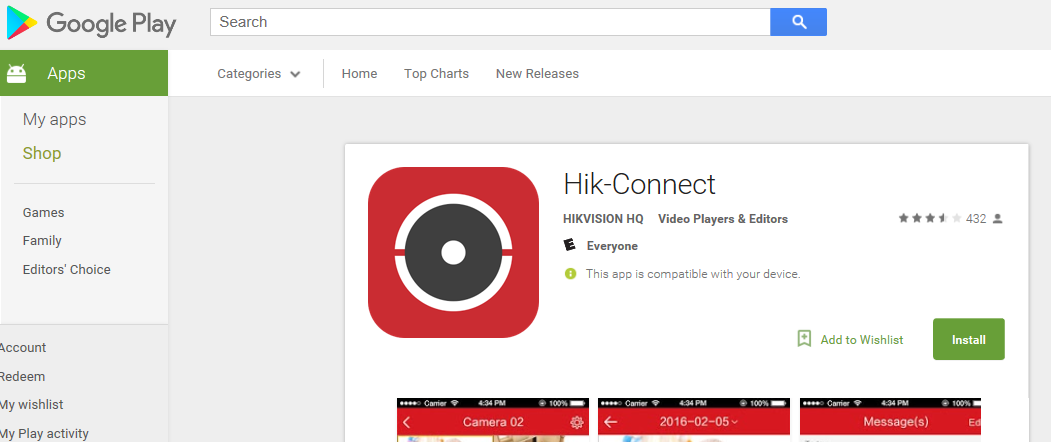
Task: Click the blue search magnifier button
Action: tap(798, 22)
